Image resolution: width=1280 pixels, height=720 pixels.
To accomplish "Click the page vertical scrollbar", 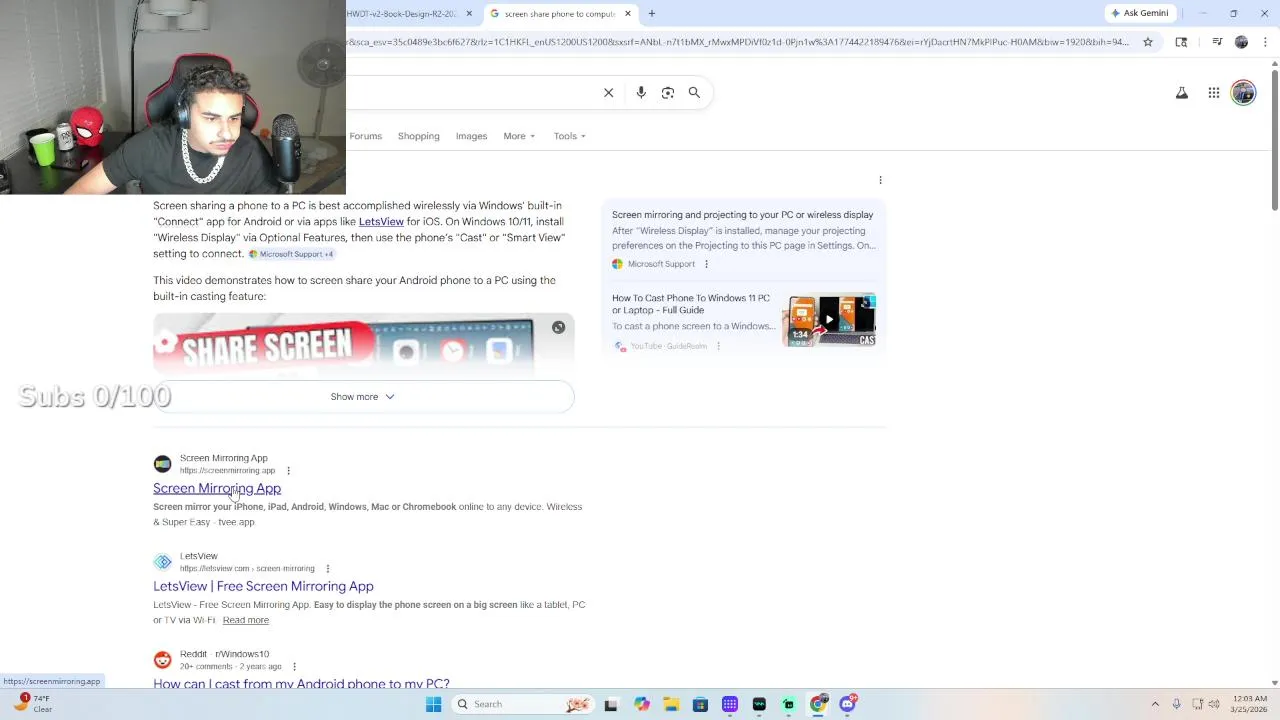I will click(1274, 140).
